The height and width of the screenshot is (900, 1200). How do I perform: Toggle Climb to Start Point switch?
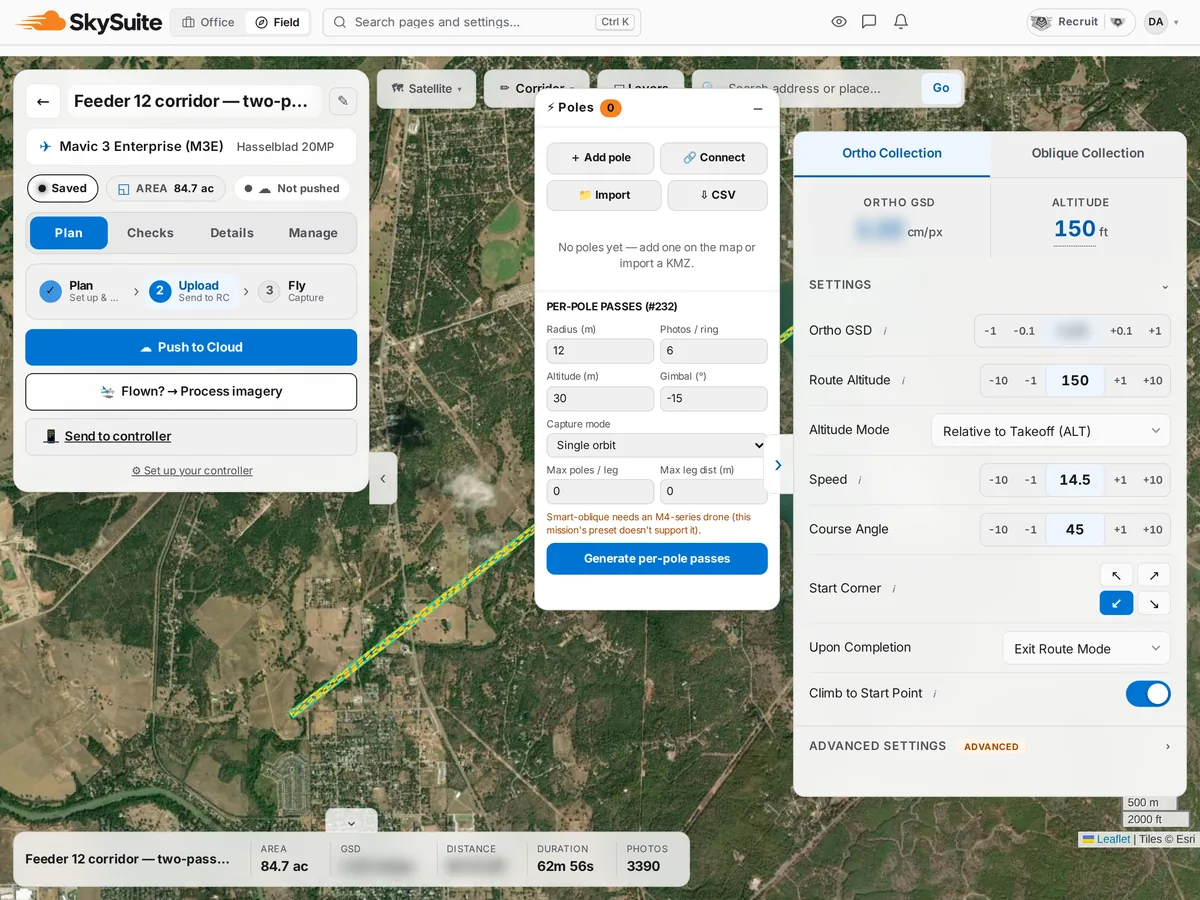[x=1148, y=694]
